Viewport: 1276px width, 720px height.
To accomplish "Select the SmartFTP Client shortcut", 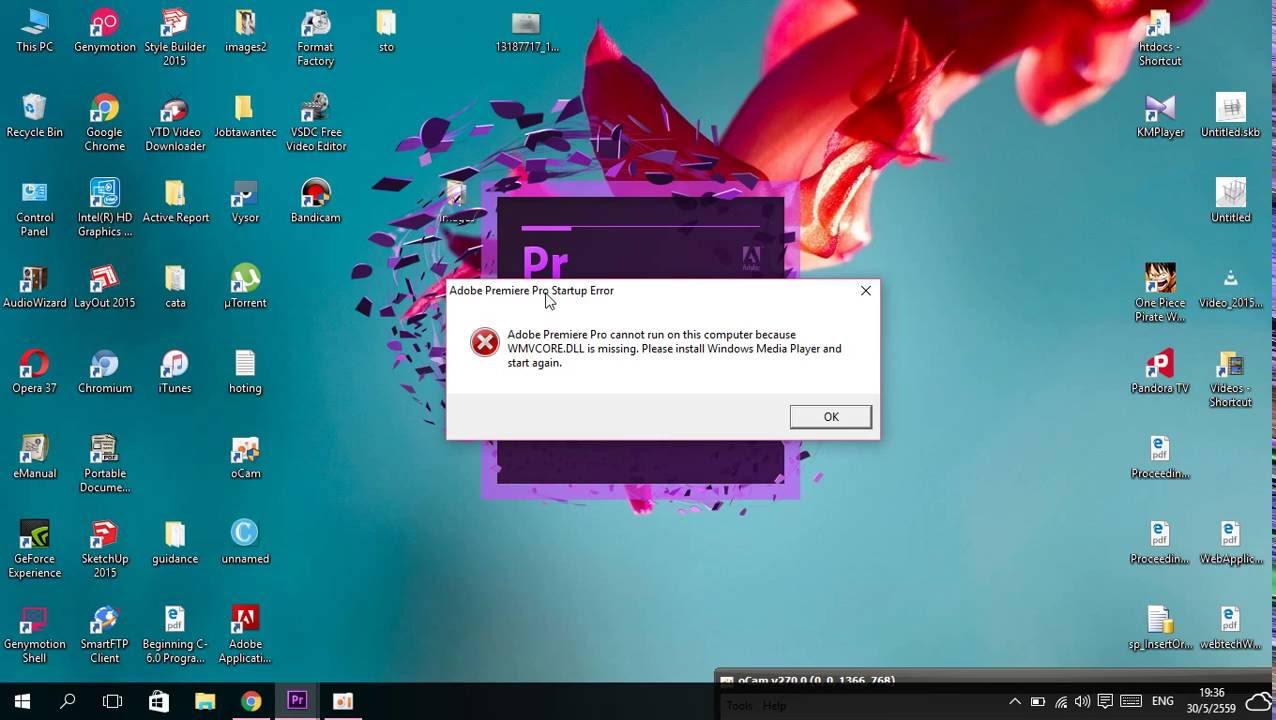I will pyautogui.click(x=105, y=635).
